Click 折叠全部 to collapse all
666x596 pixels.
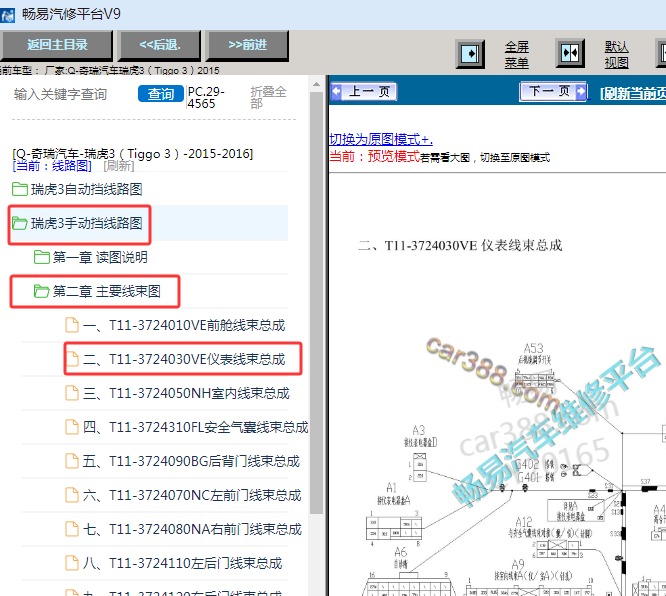tap(268, 97)
